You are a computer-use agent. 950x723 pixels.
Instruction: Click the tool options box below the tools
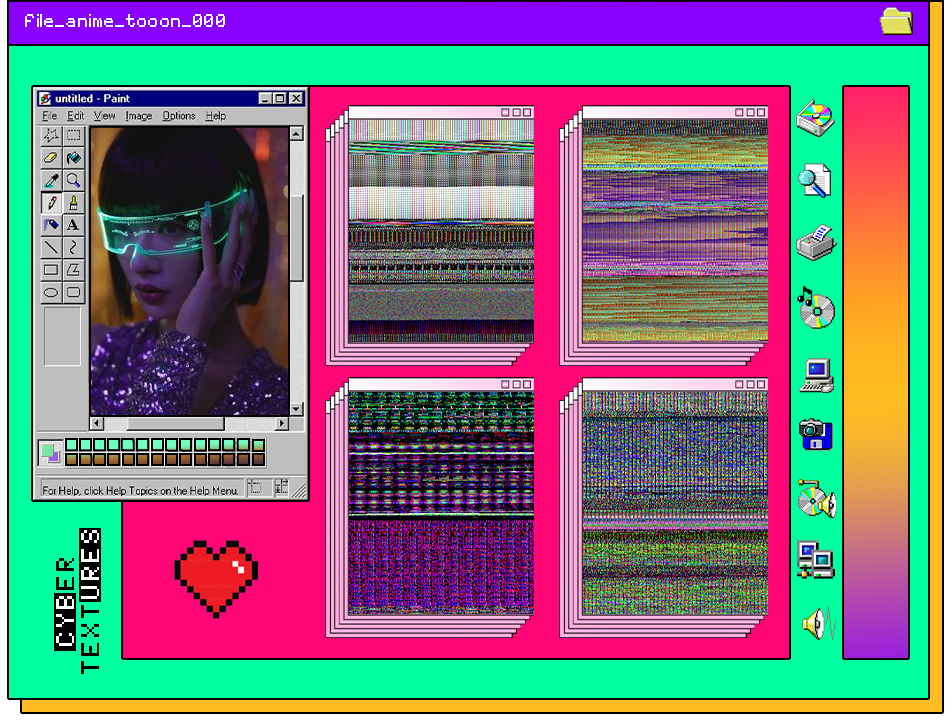point(62,336)
